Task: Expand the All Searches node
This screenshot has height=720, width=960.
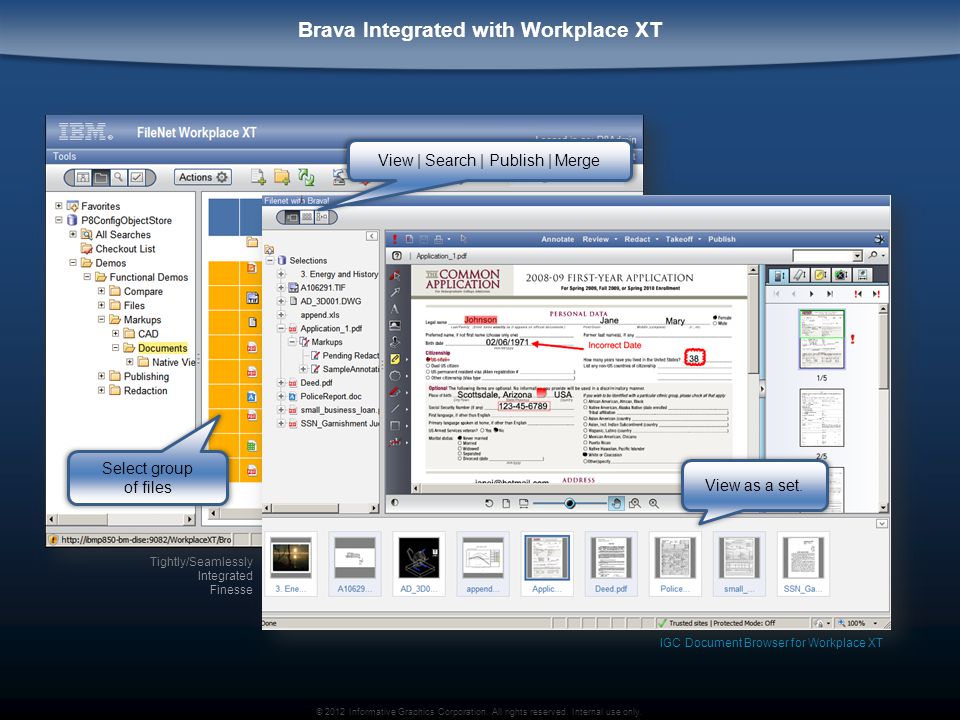Action: [73, 234]
